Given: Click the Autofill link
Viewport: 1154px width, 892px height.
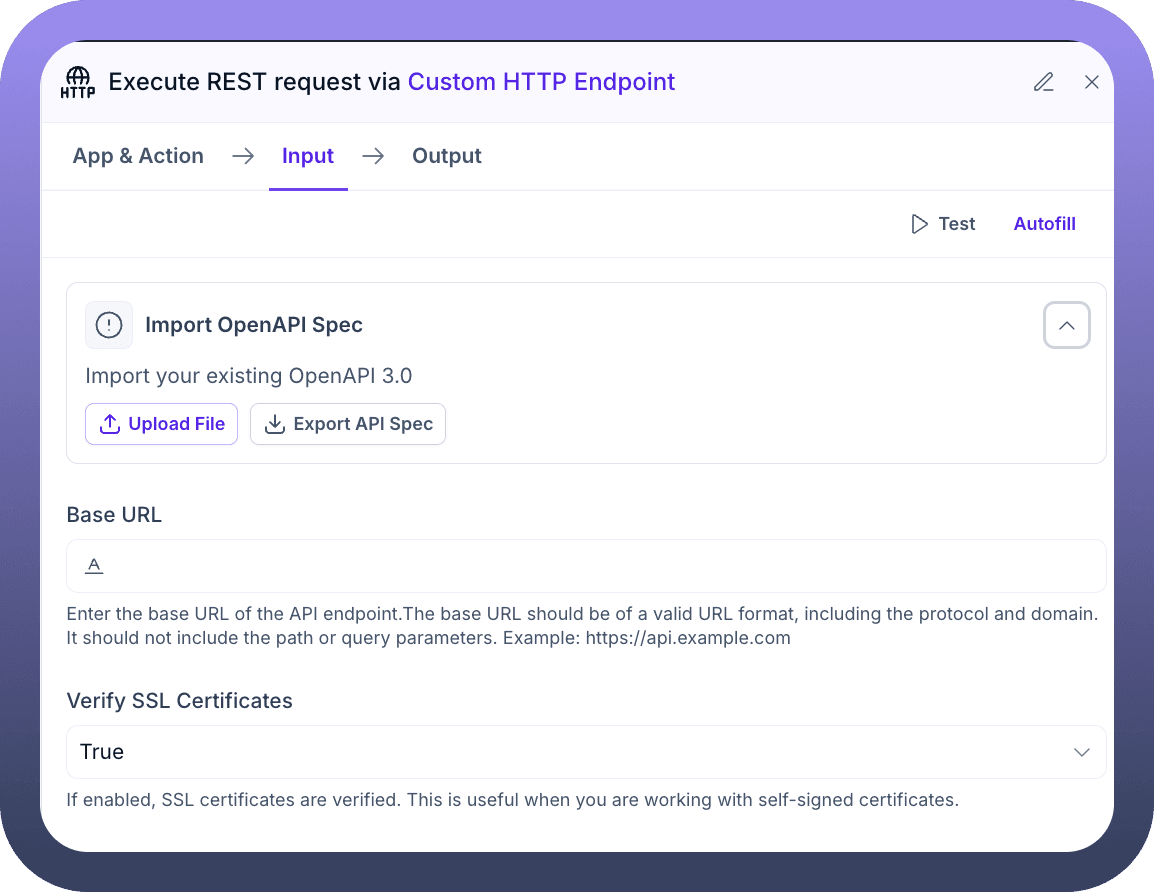Looking at the screenshot, I should coord(1044,224).
